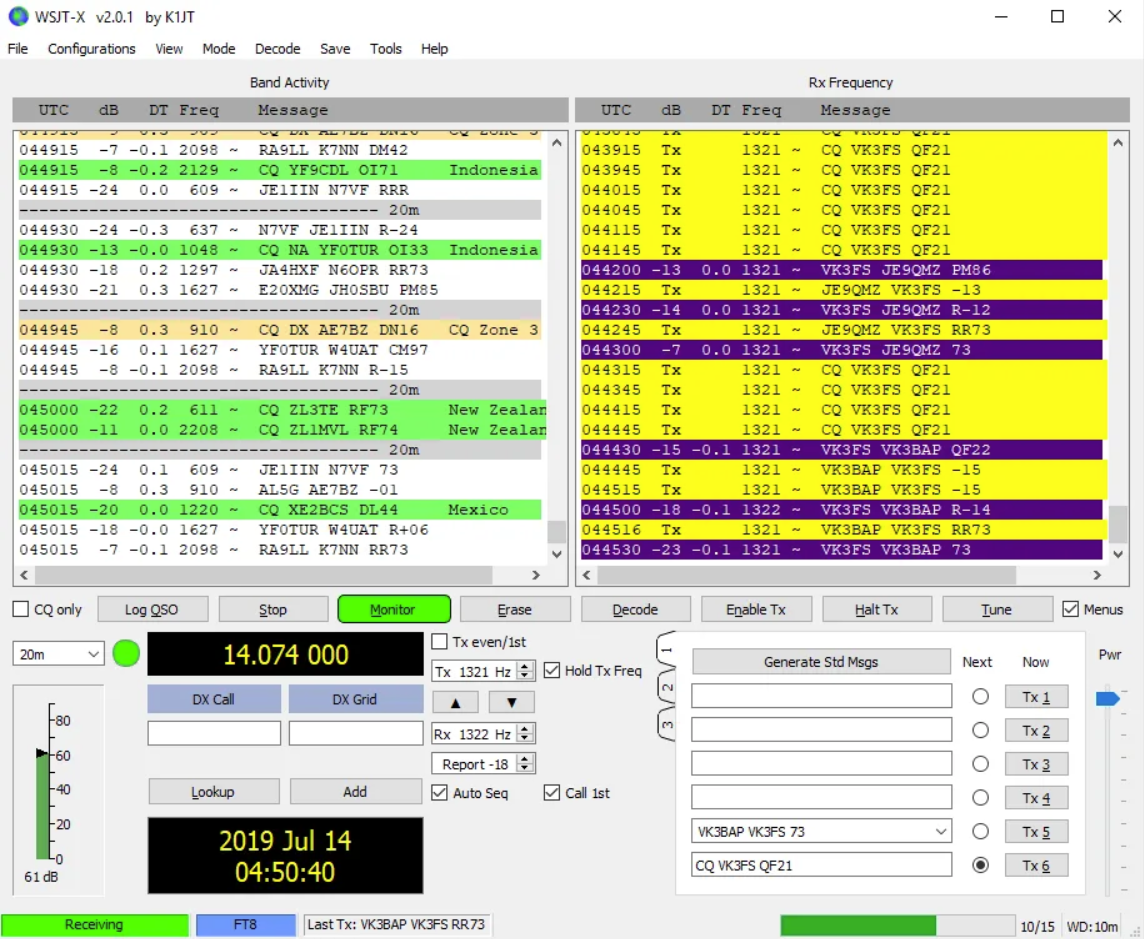Open the Configurations menu
This screenshot has width=1144, height=939.
(x=91, y=48)
